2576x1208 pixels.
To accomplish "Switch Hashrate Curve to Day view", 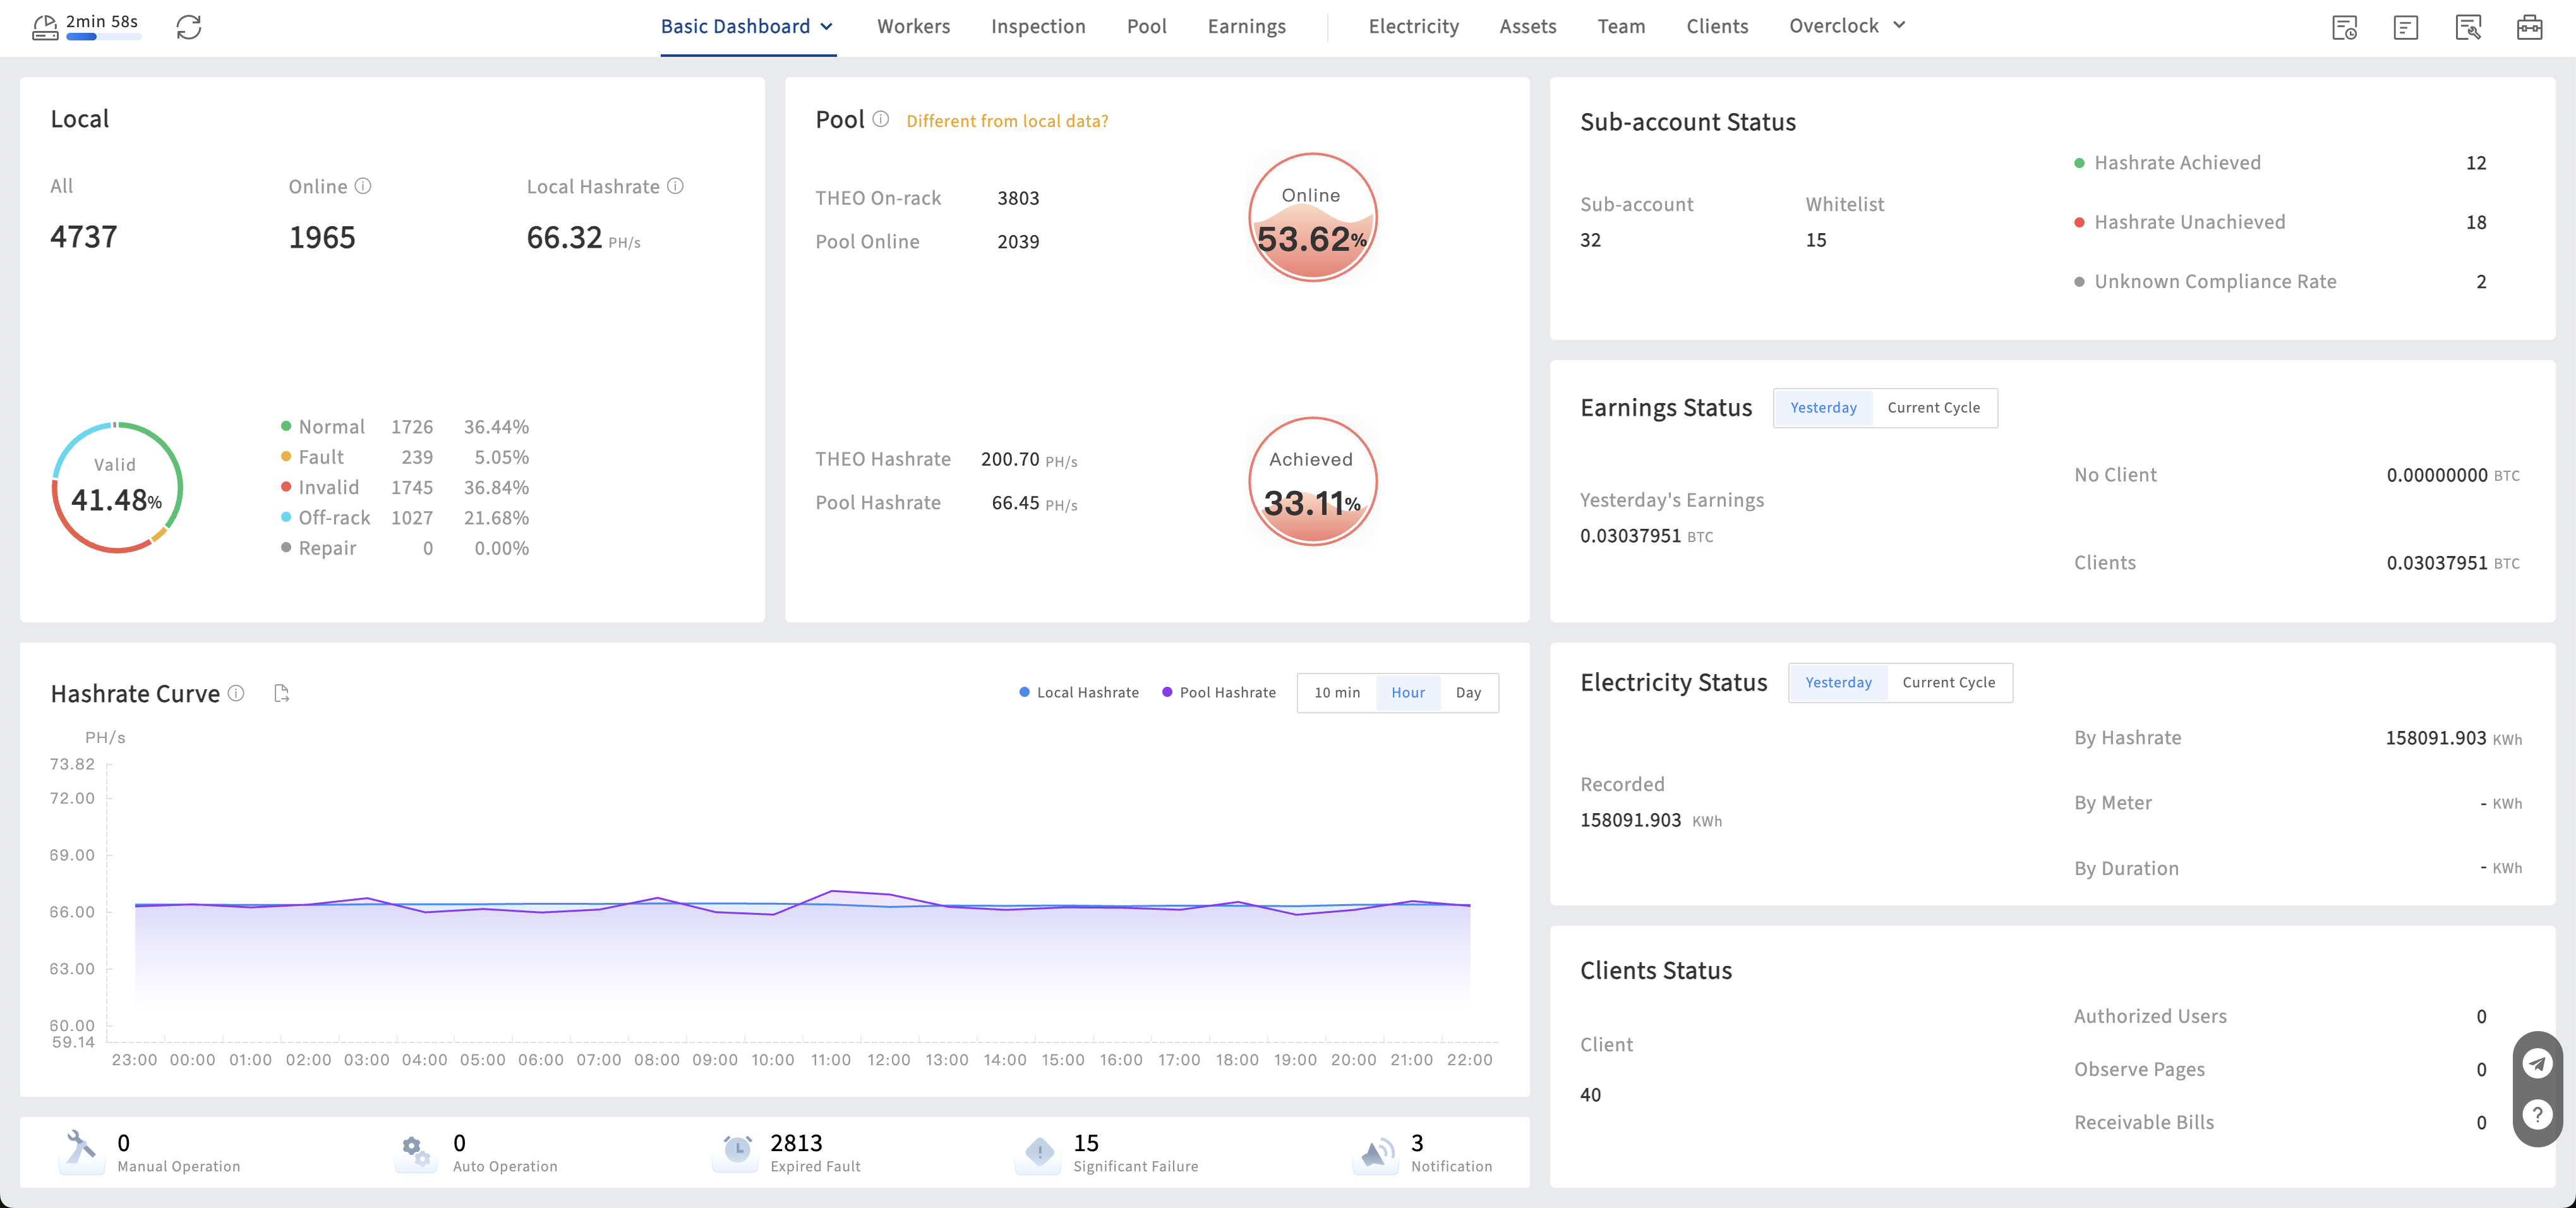I will (x=1468, y=692).
